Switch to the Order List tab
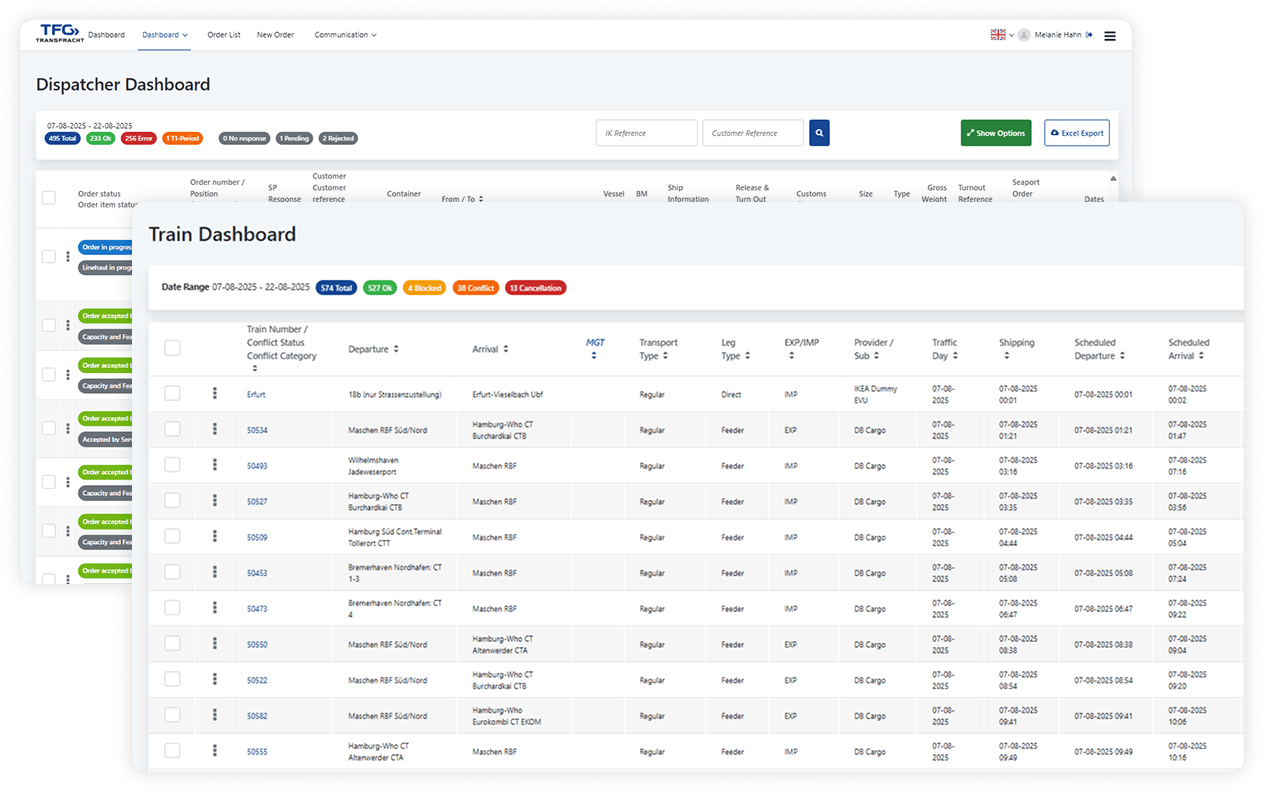This screenshot has height=794, width=1270. (x=224, y=34)
